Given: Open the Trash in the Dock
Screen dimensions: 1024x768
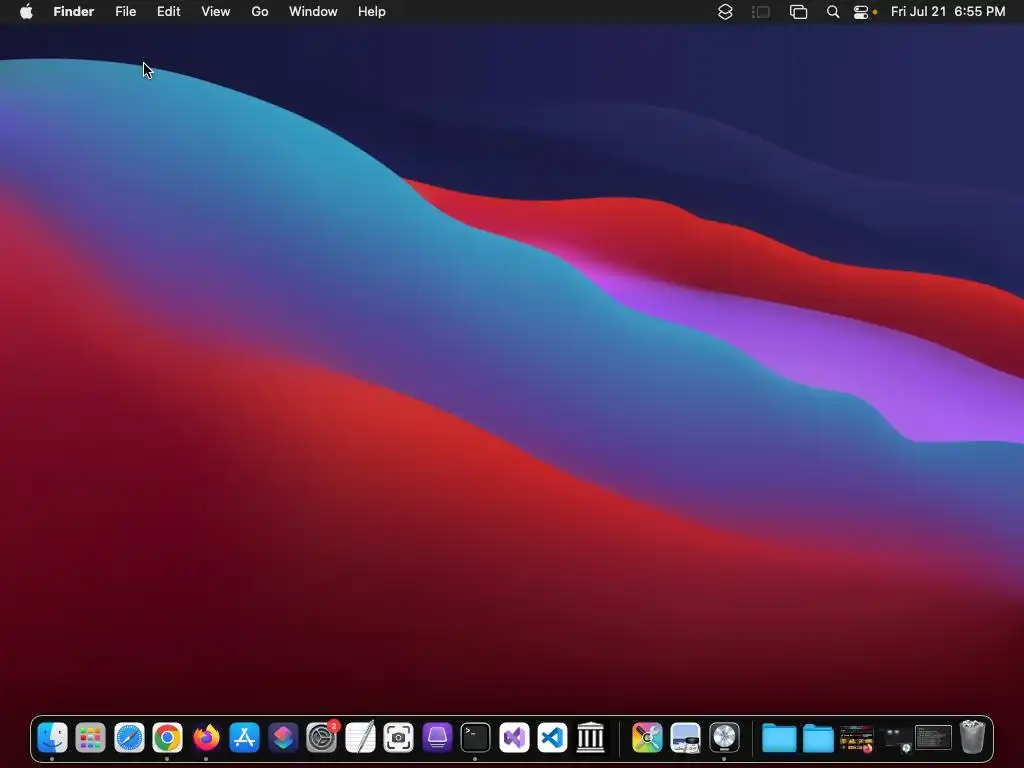Looking at the screenshot, I should (972, 737).
